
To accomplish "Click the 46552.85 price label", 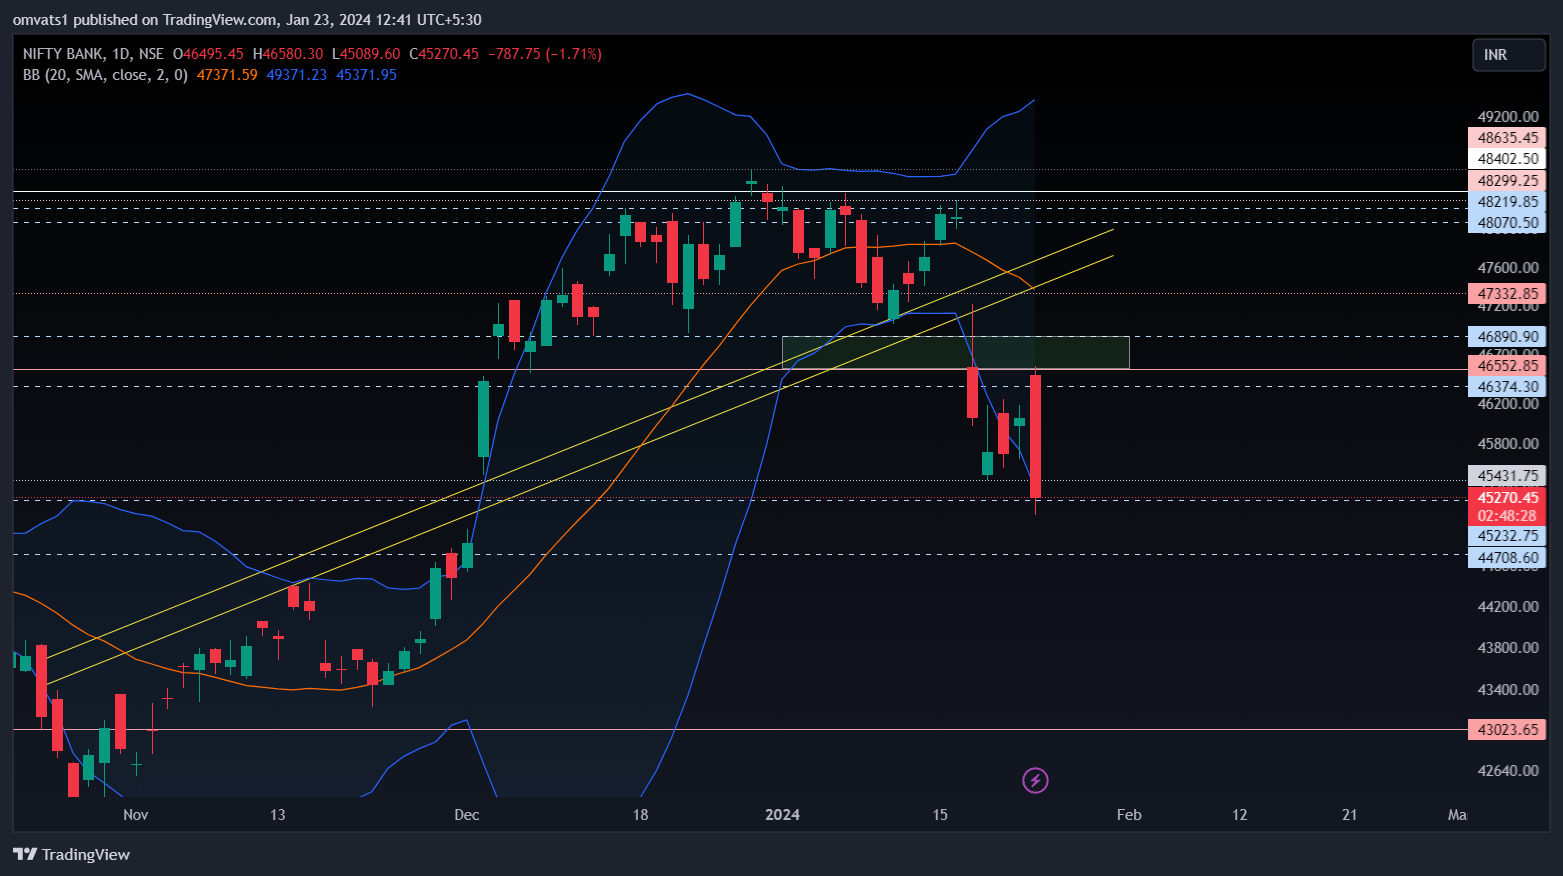I will 1507,366.
